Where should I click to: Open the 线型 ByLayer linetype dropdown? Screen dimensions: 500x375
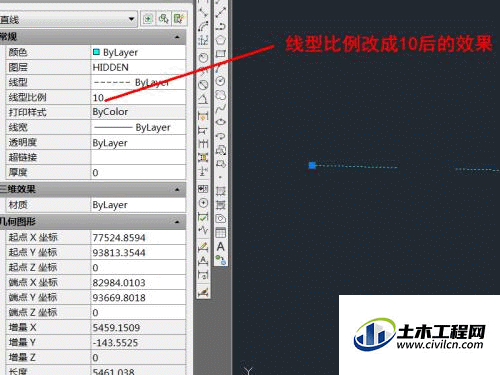point(138,82)
